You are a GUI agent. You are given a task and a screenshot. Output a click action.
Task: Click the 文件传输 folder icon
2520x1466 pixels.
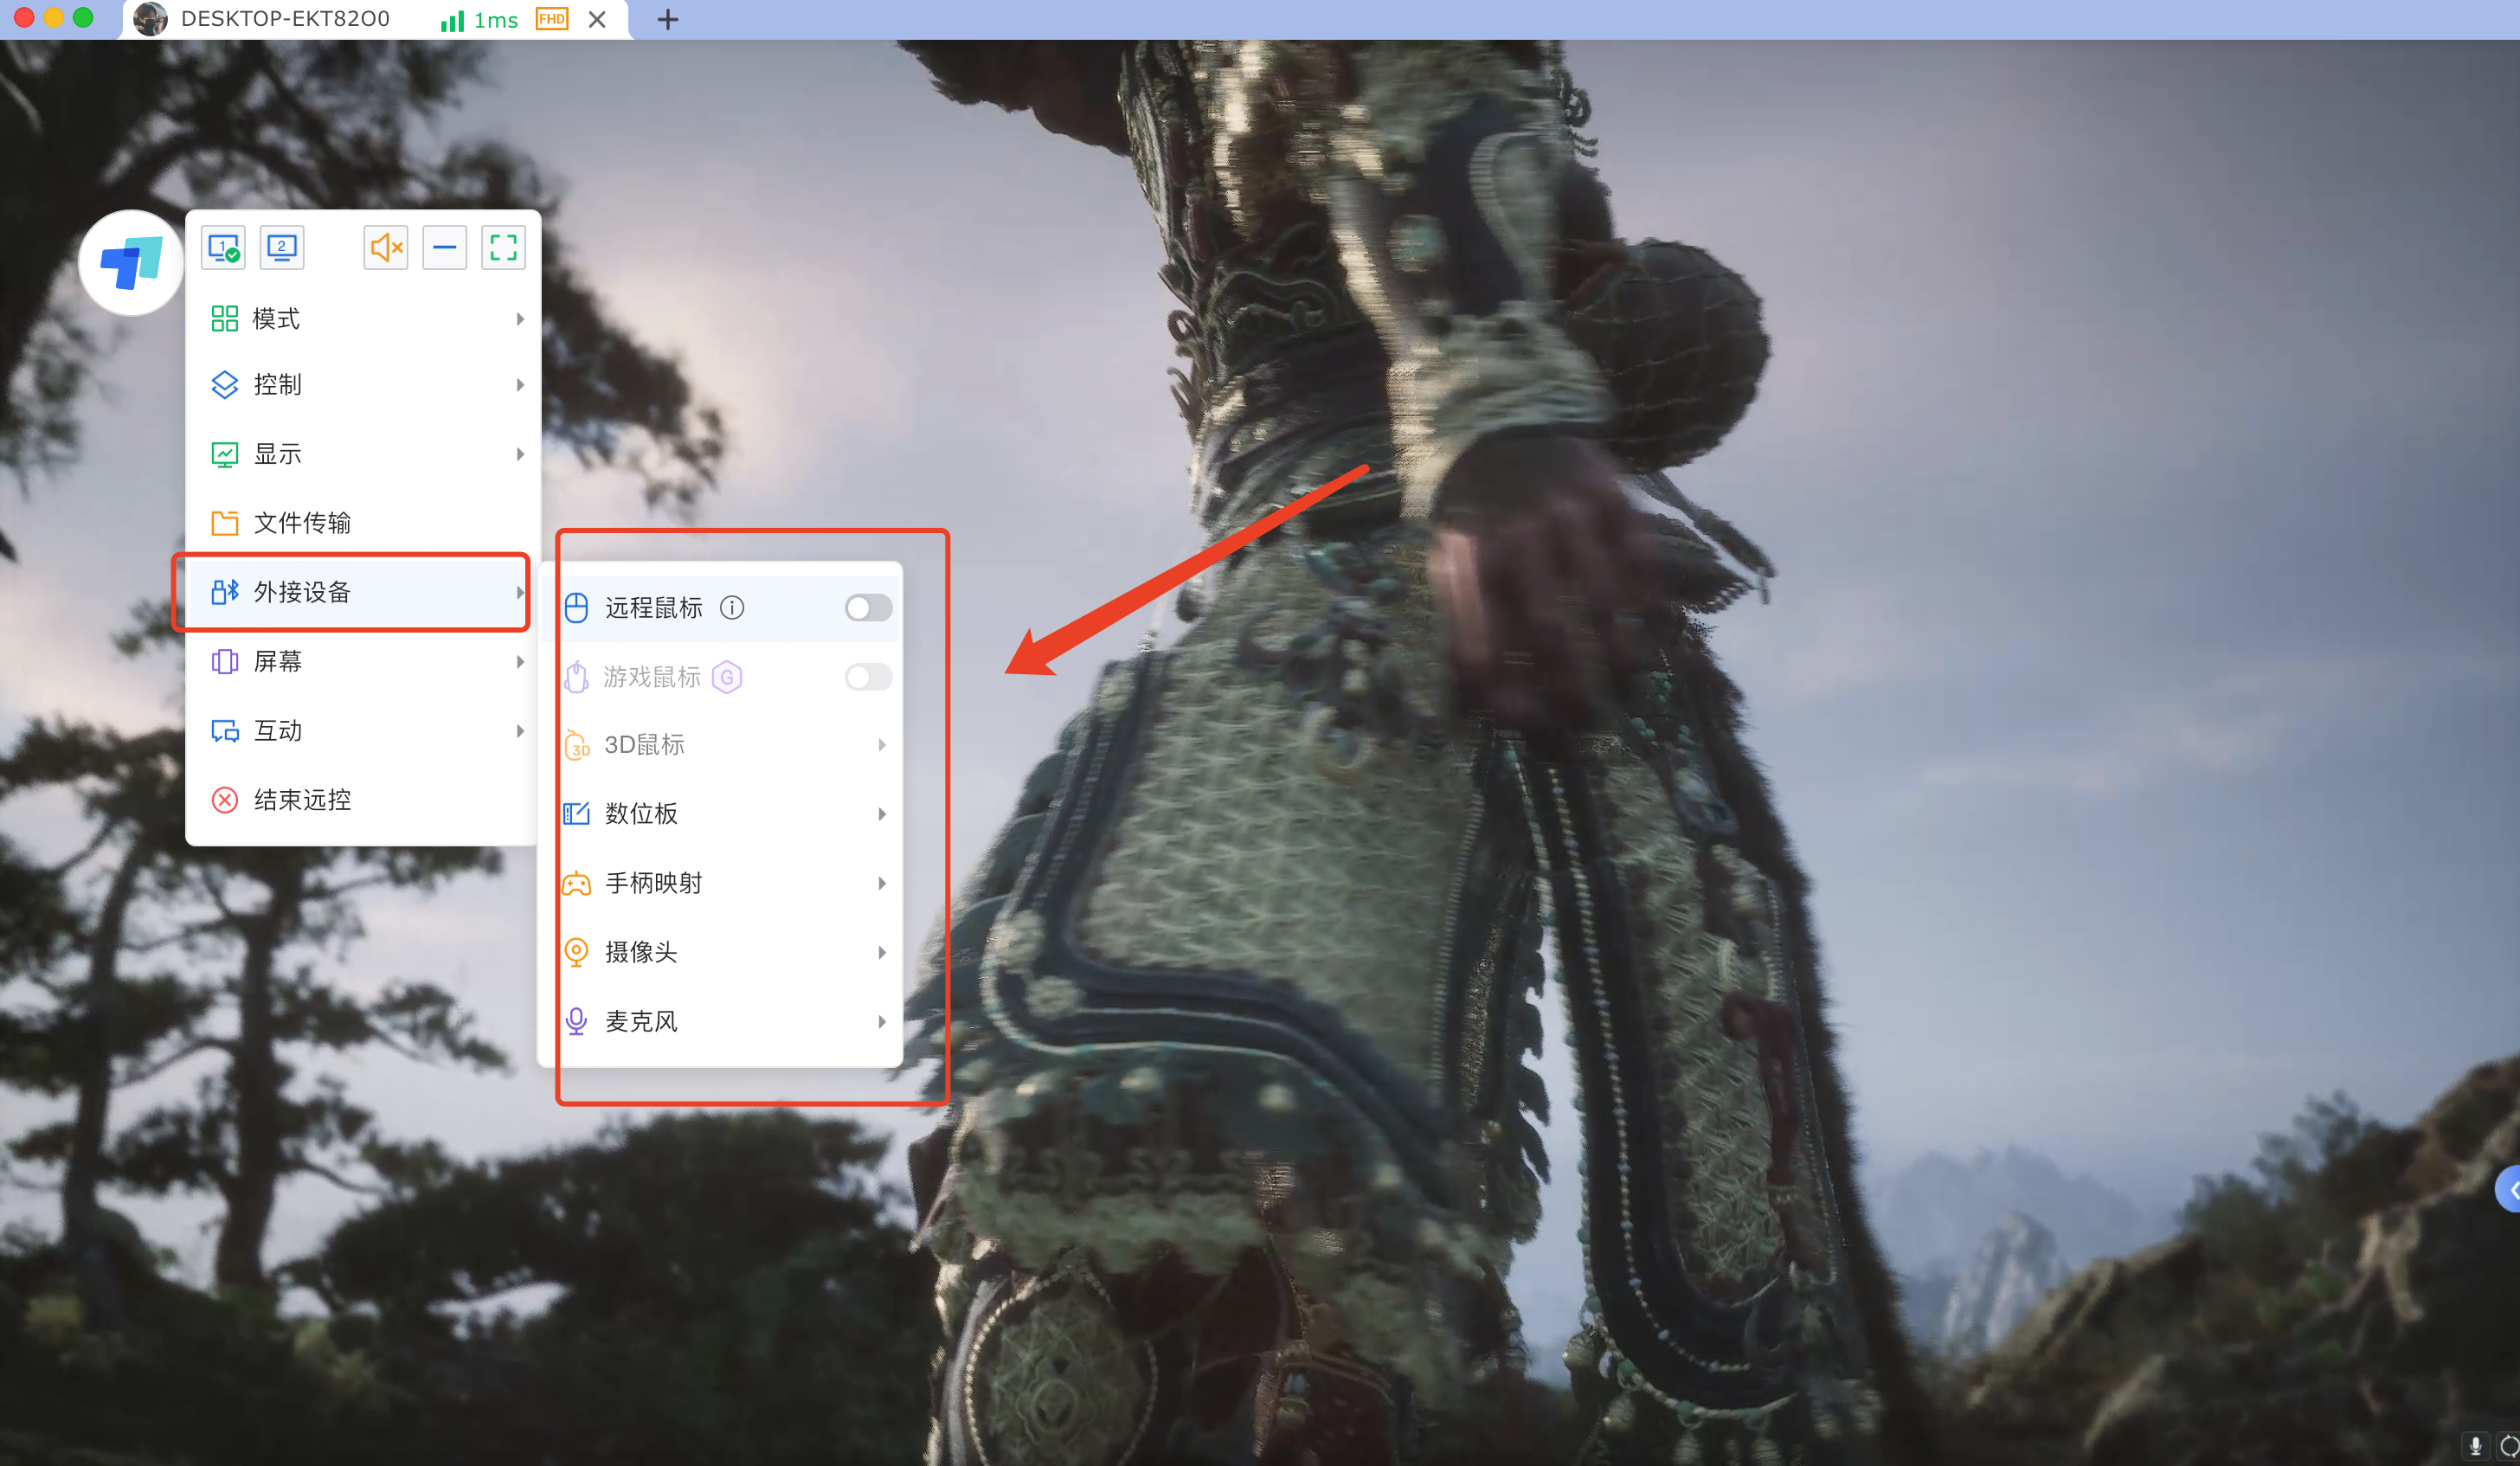(x=224, y=523)
